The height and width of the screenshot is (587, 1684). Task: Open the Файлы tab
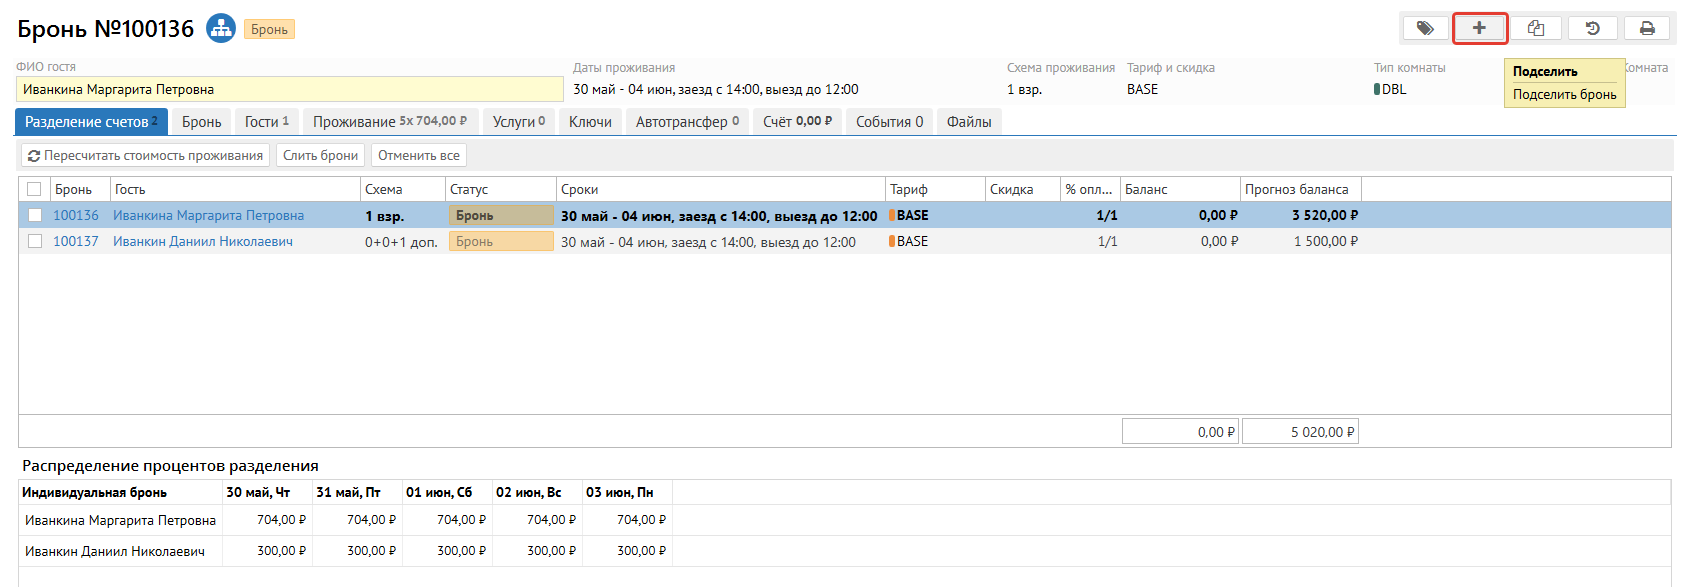[x=969, y=121]
